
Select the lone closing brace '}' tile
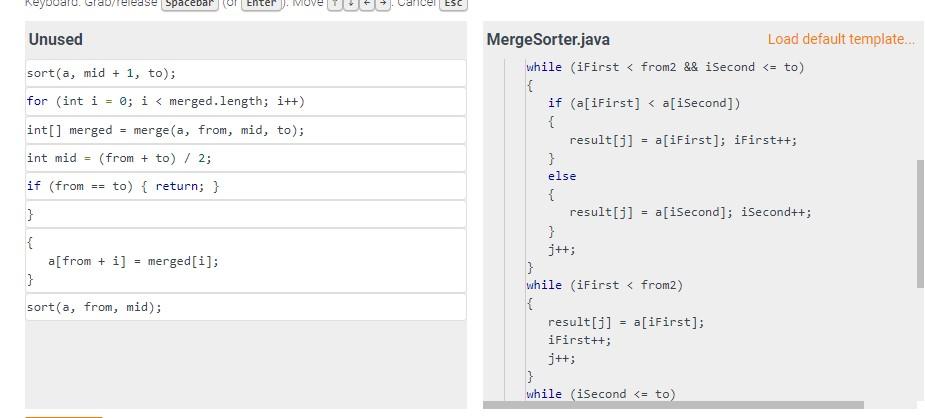[245, 215]
